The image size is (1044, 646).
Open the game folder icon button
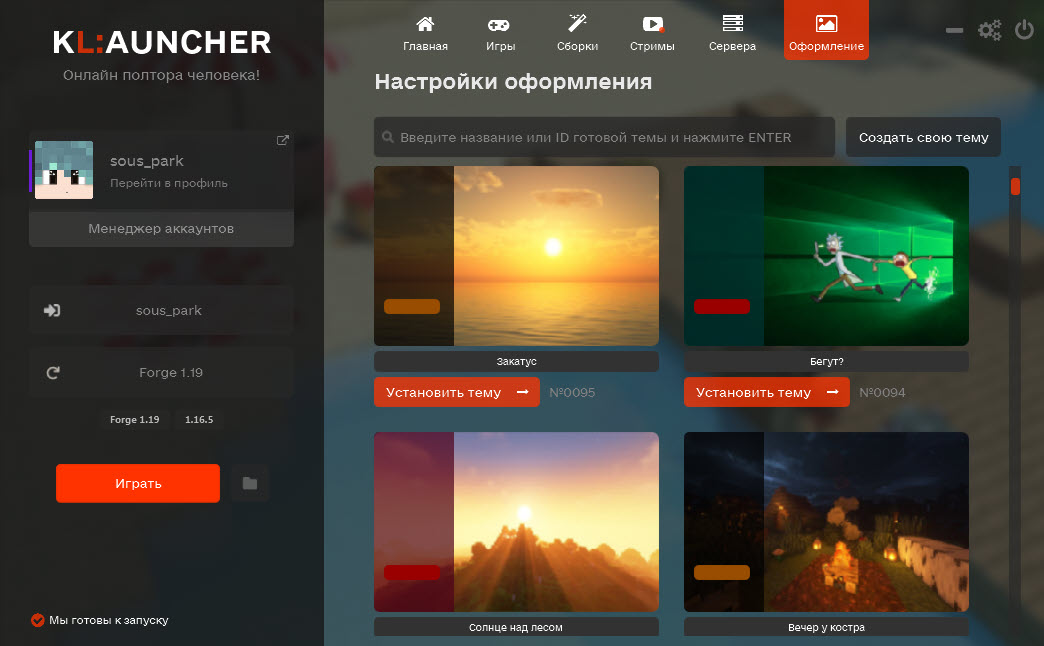coord(250,484)
